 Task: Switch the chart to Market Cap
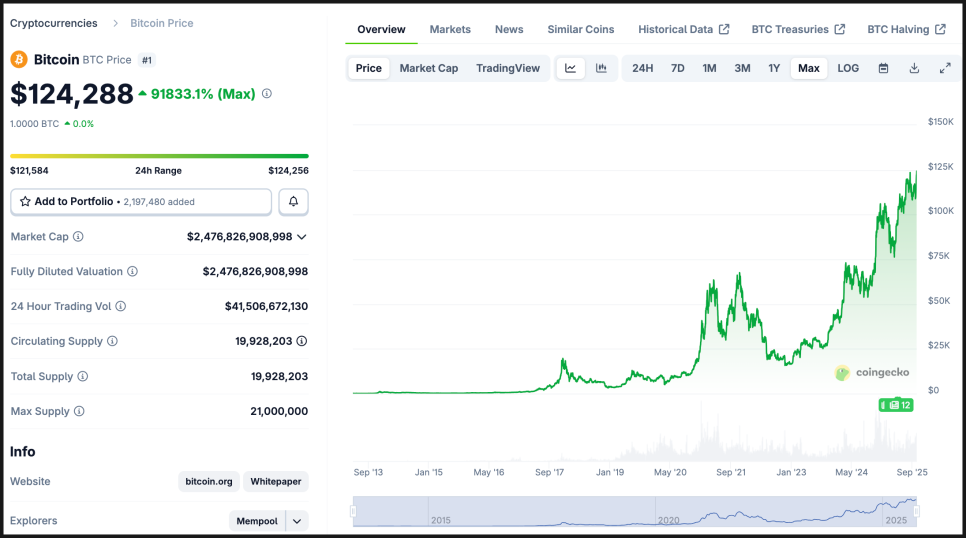tap(428, 68)
